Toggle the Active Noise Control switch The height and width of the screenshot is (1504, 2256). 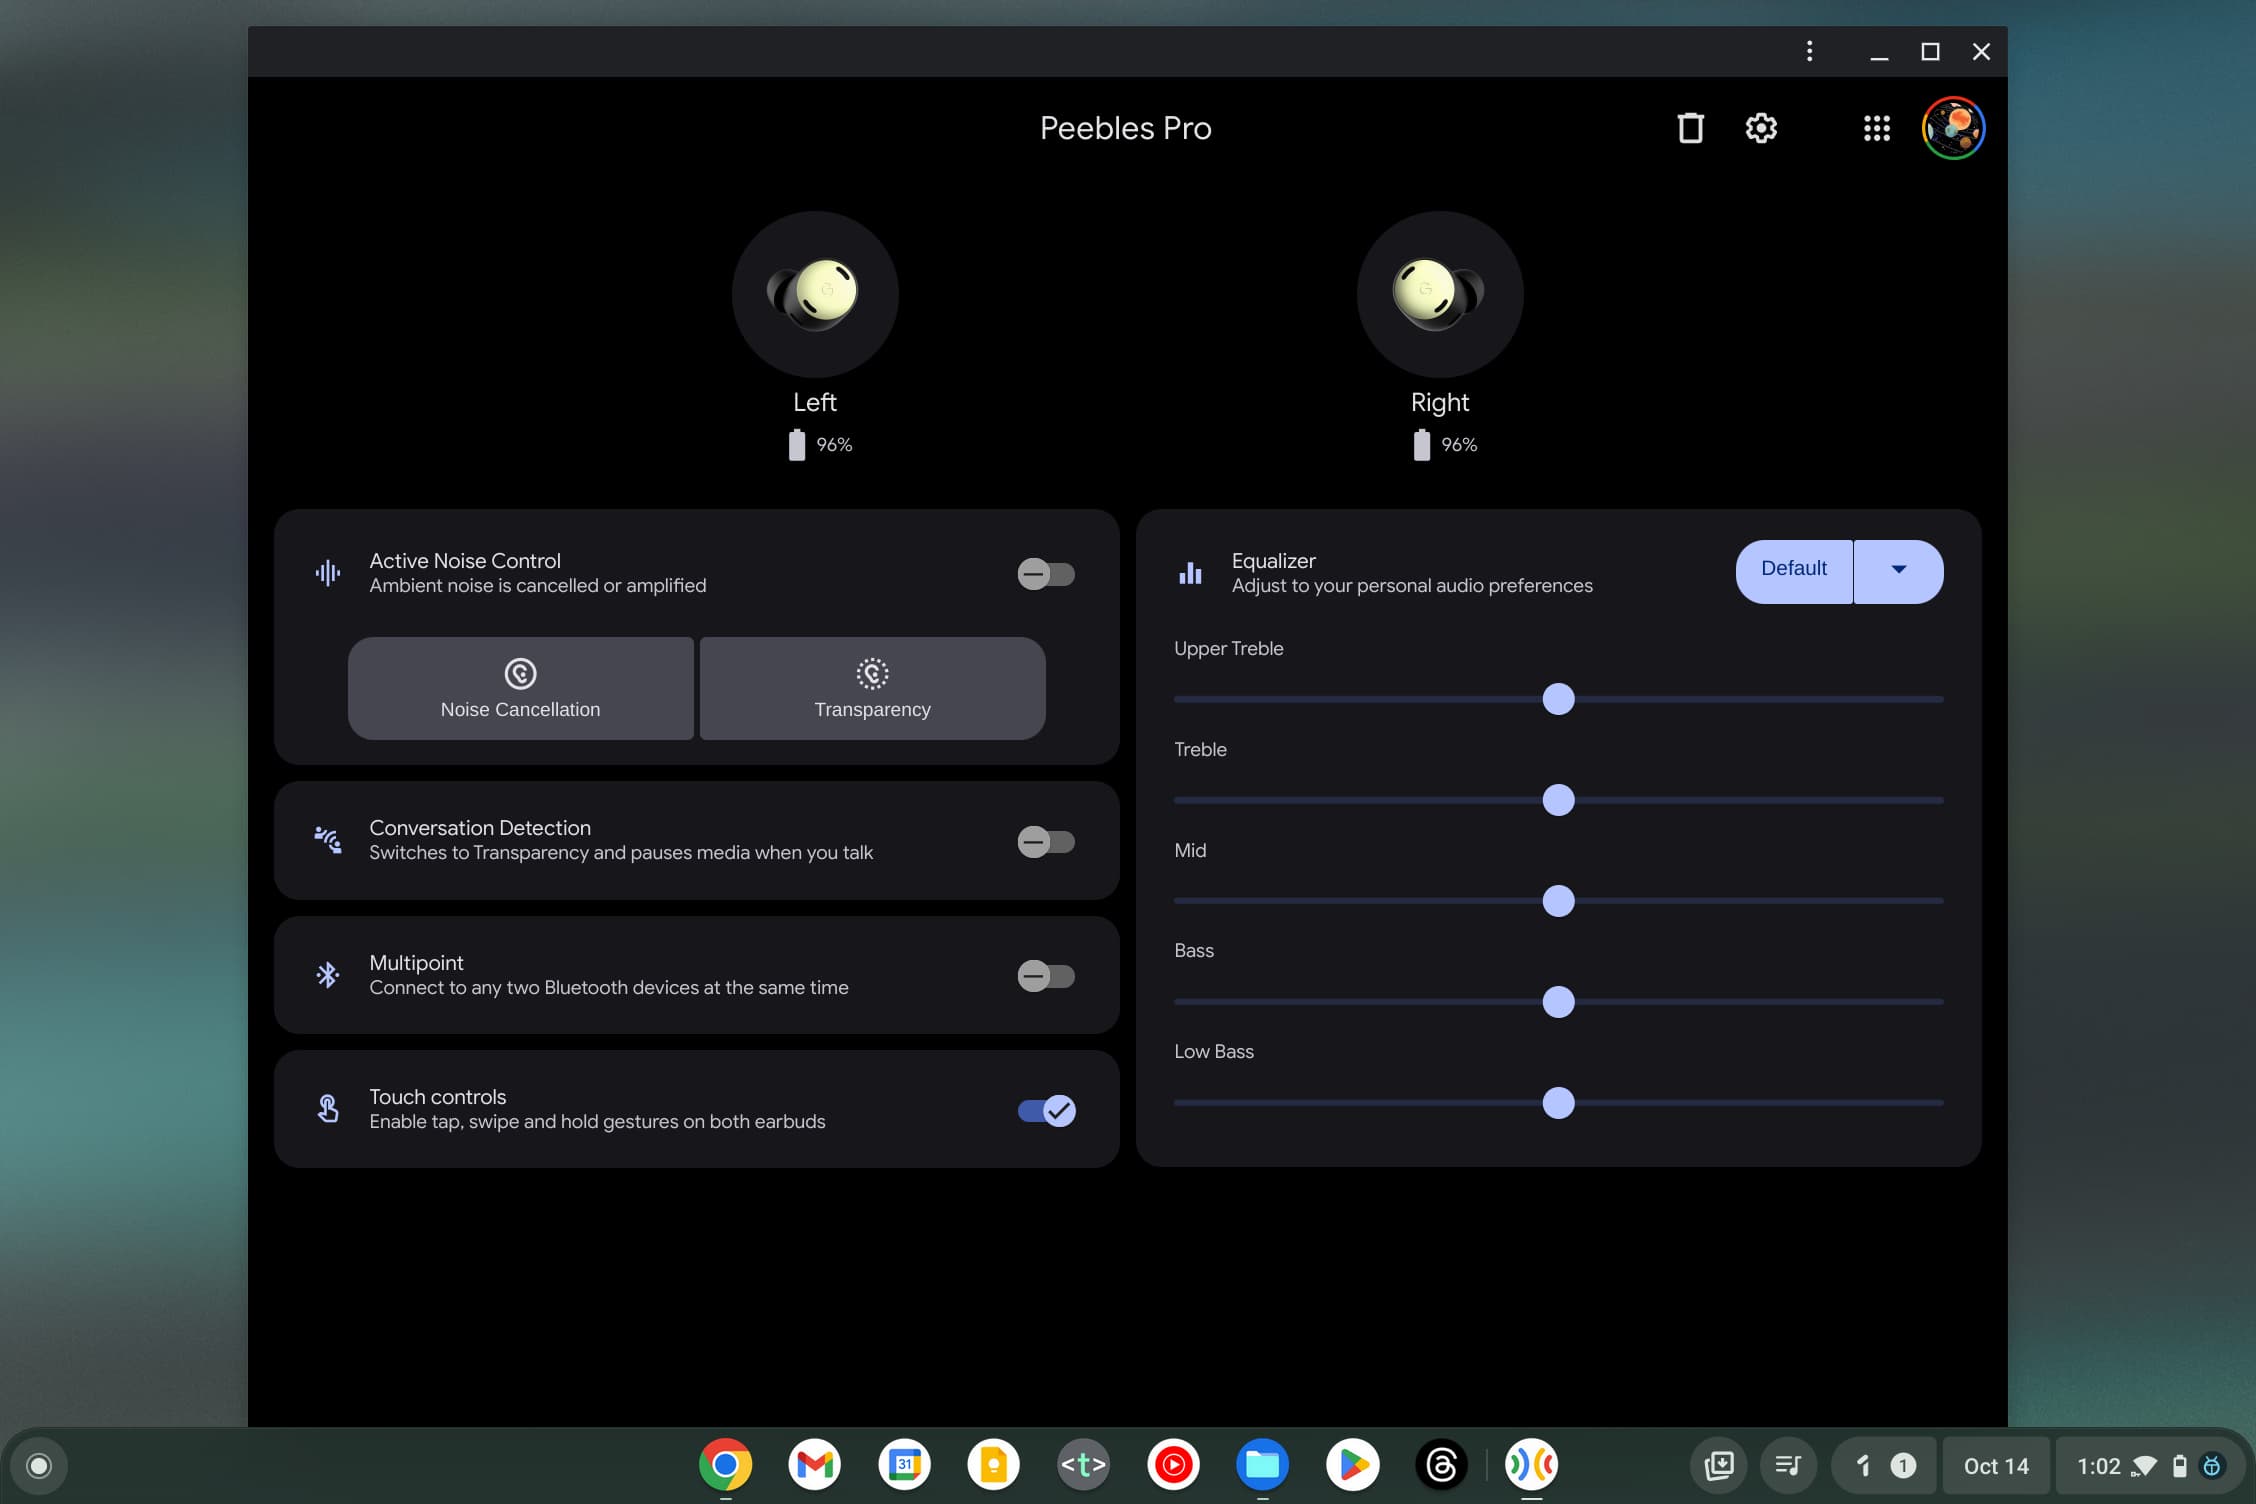tap(1046, 574)
